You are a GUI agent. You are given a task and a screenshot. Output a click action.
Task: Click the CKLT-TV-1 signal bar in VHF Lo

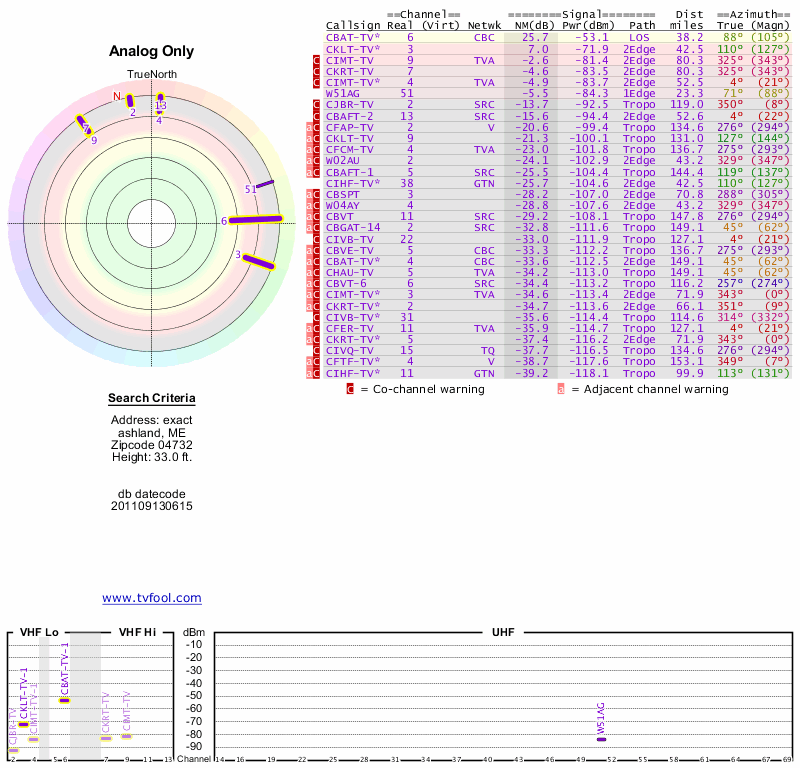click(24, 724)
